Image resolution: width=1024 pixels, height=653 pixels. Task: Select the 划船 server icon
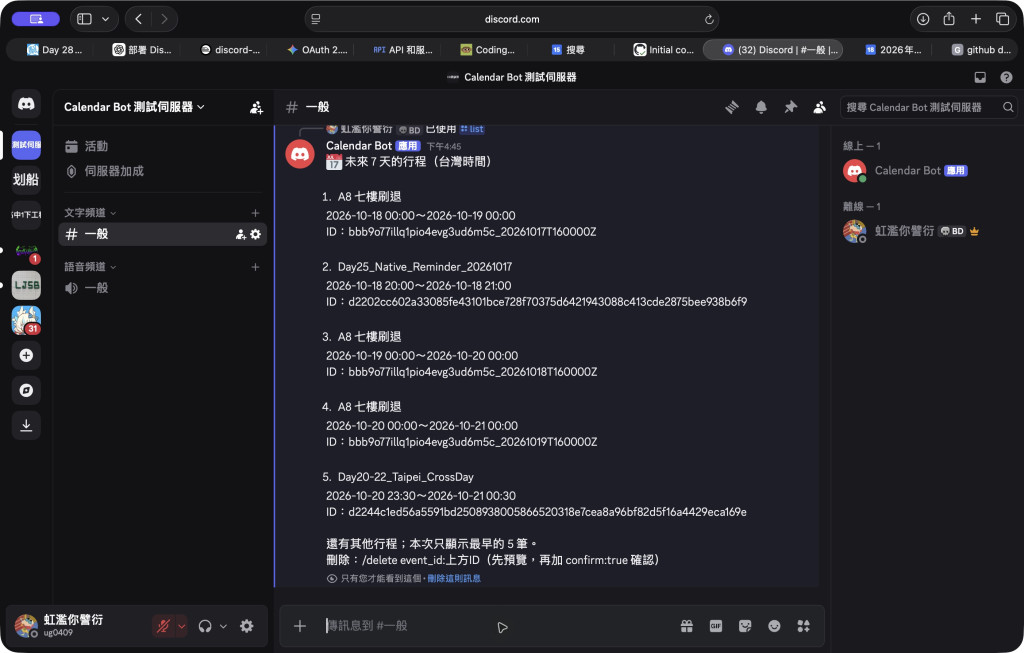[x=26, y=179]
